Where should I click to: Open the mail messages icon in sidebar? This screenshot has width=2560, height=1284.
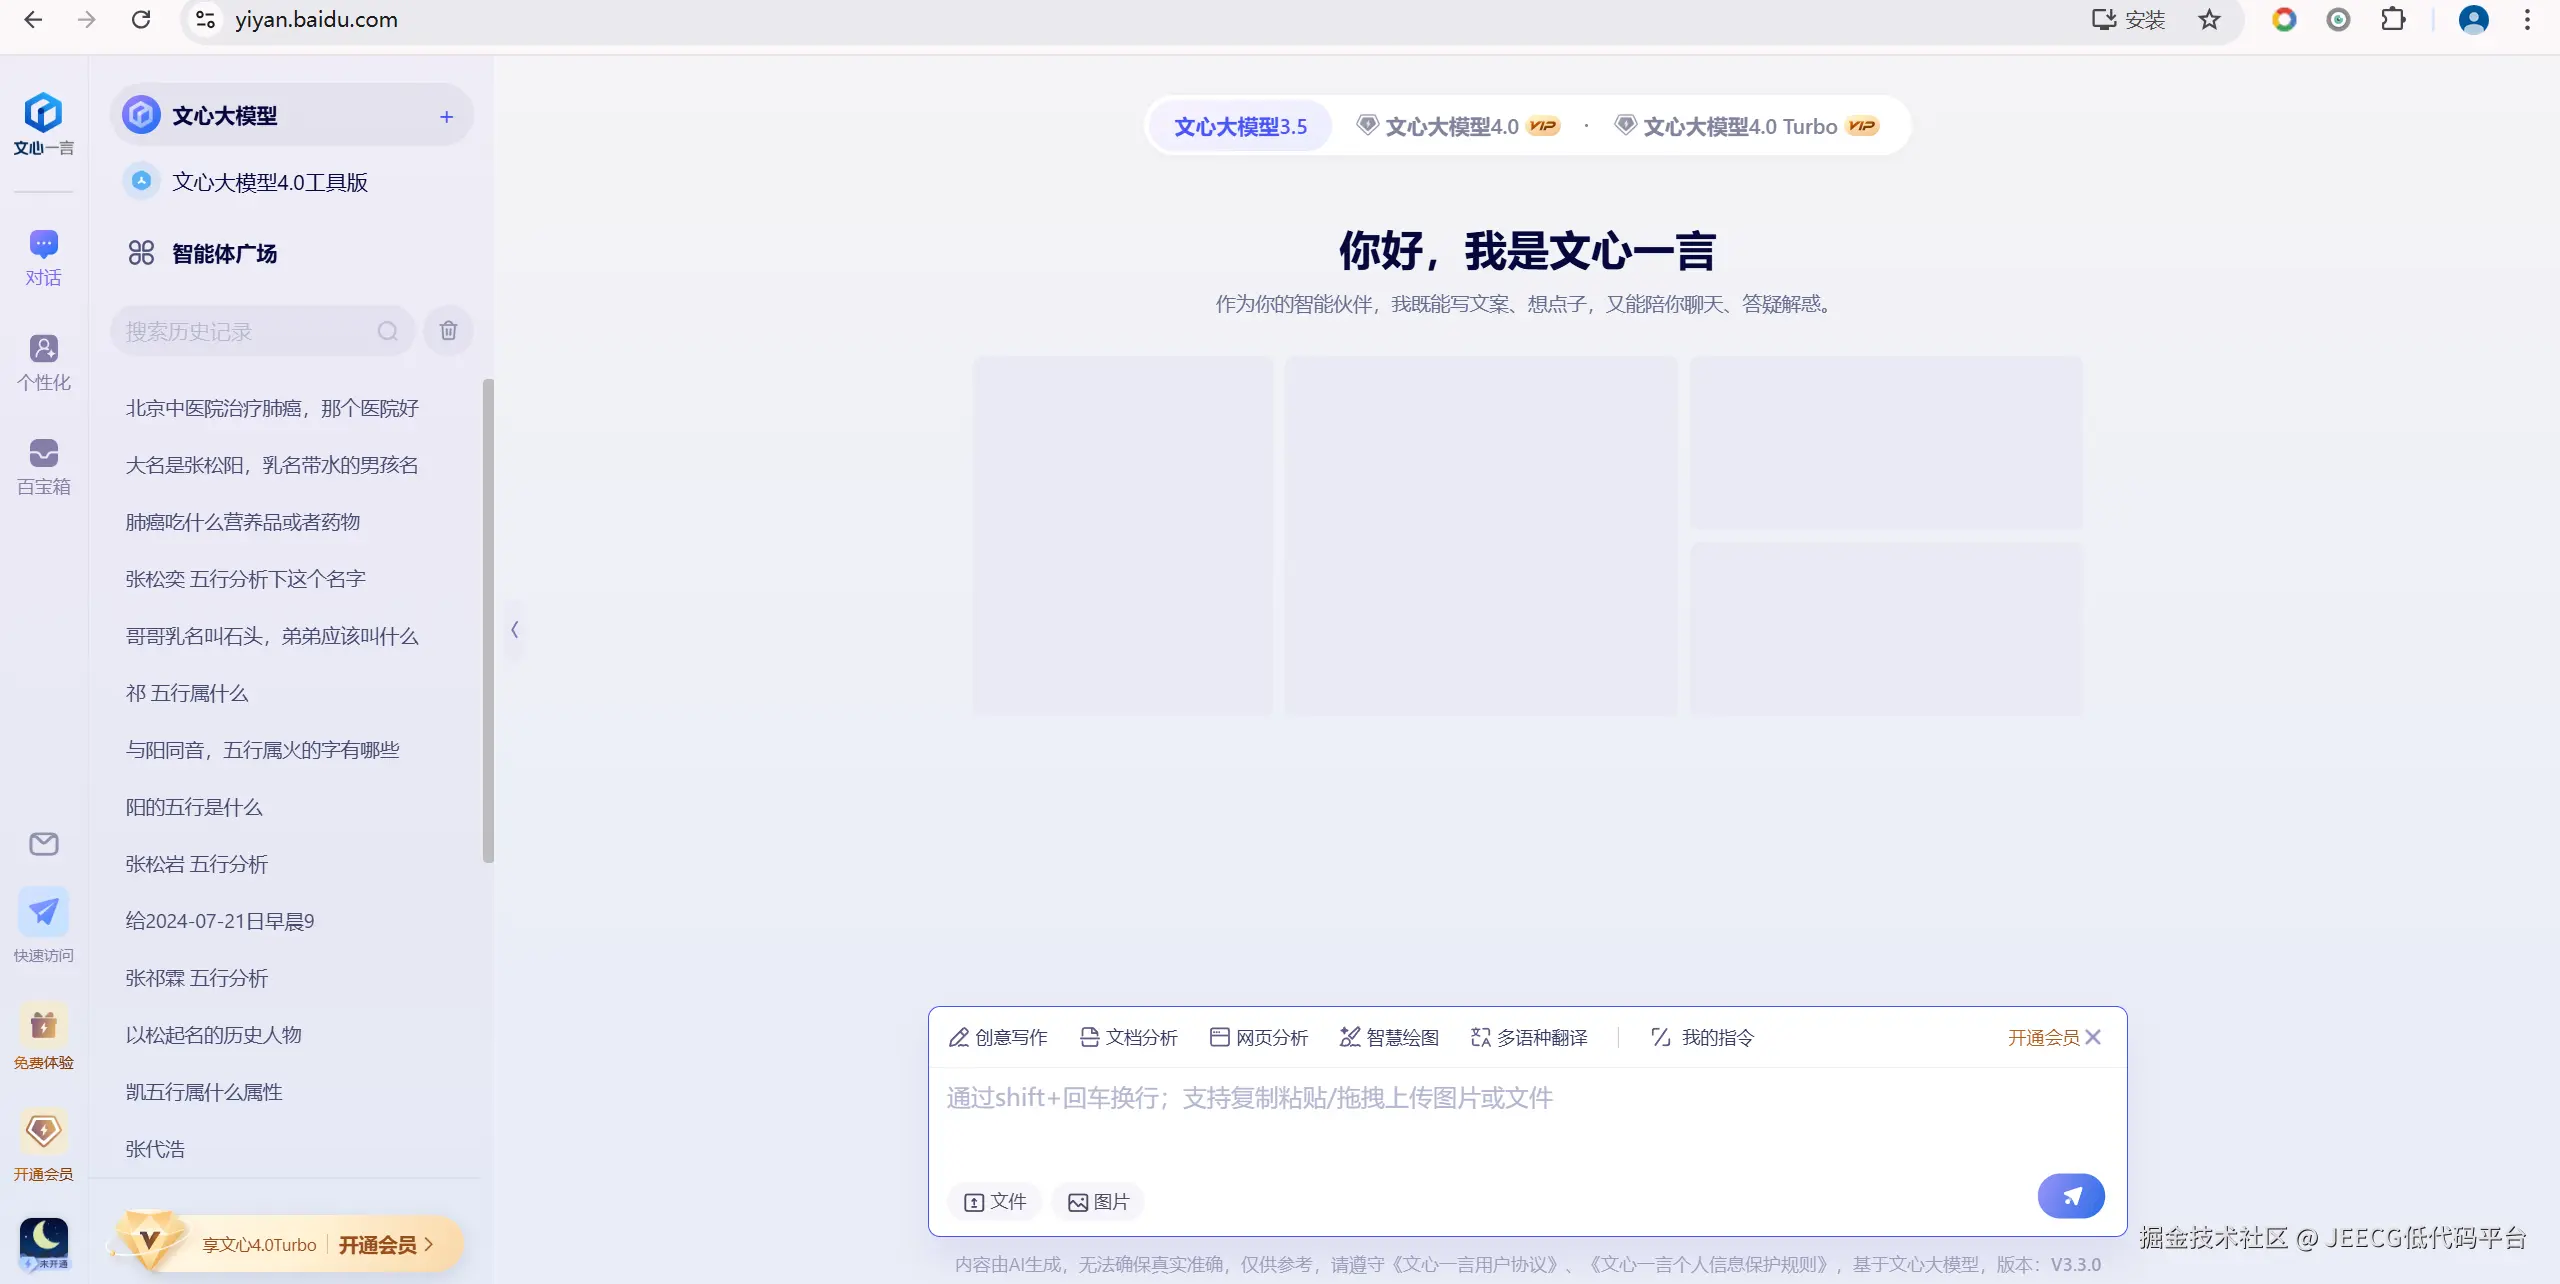click(x=43, y=844)
